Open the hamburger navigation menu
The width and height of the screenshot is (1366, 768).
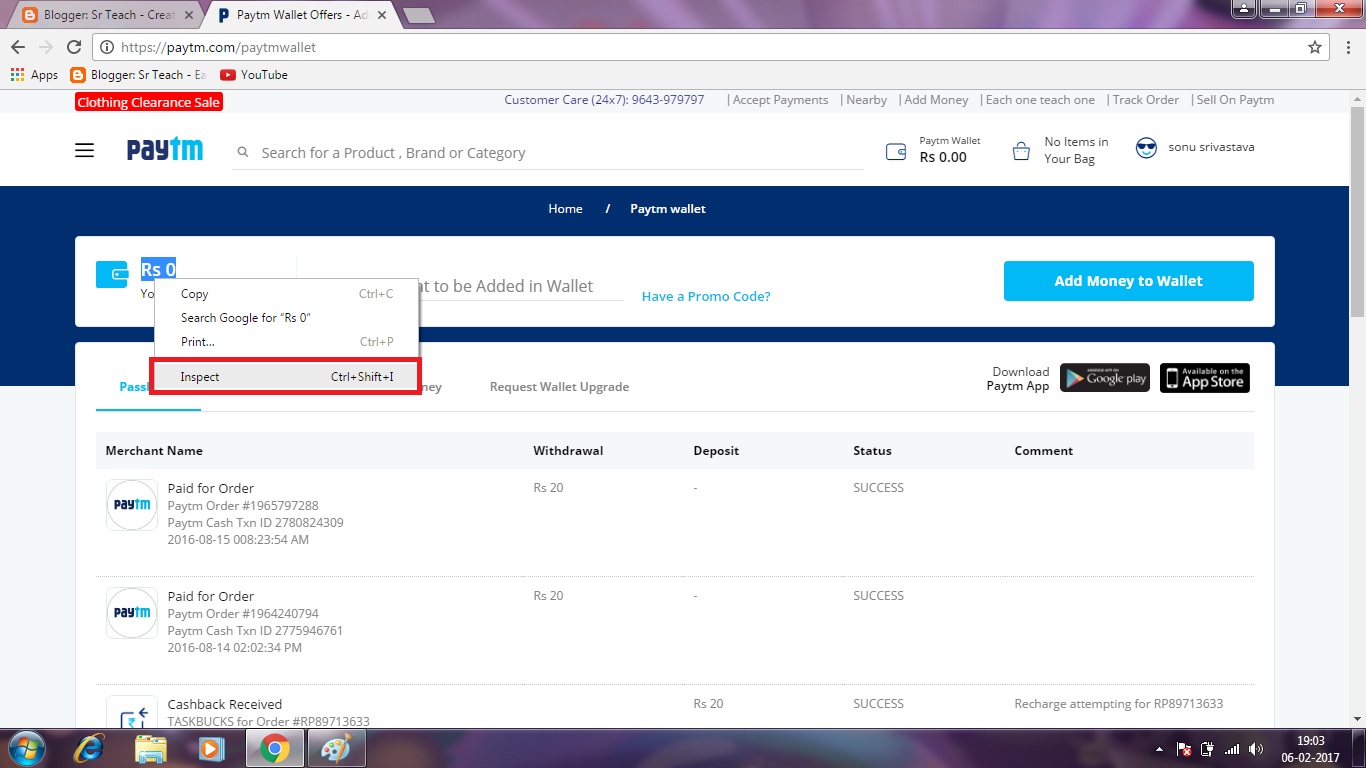84,149
